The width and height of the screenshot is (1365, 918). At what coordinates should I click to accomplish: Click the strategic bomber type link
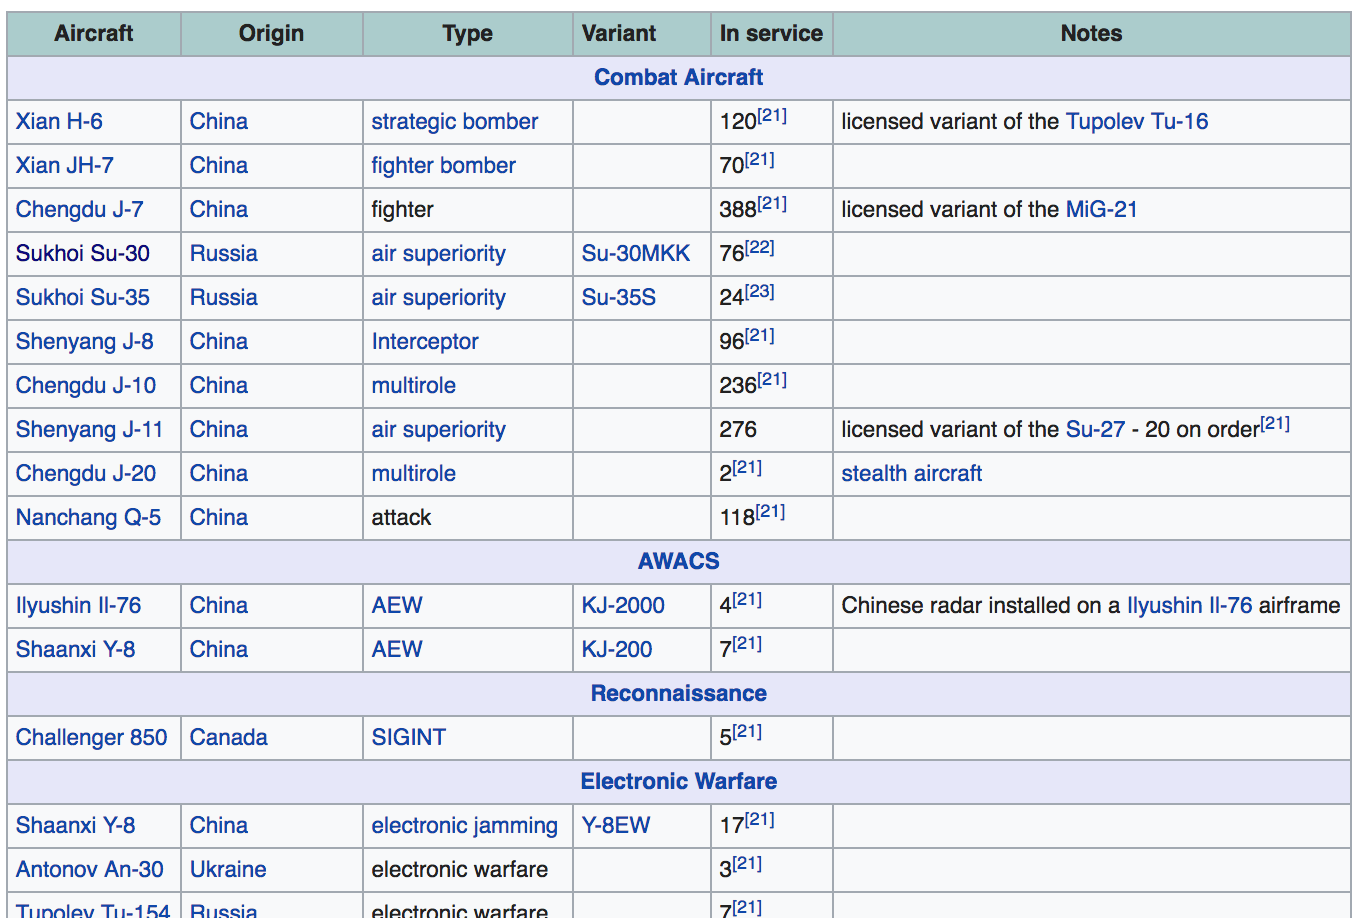click(454, 122)
